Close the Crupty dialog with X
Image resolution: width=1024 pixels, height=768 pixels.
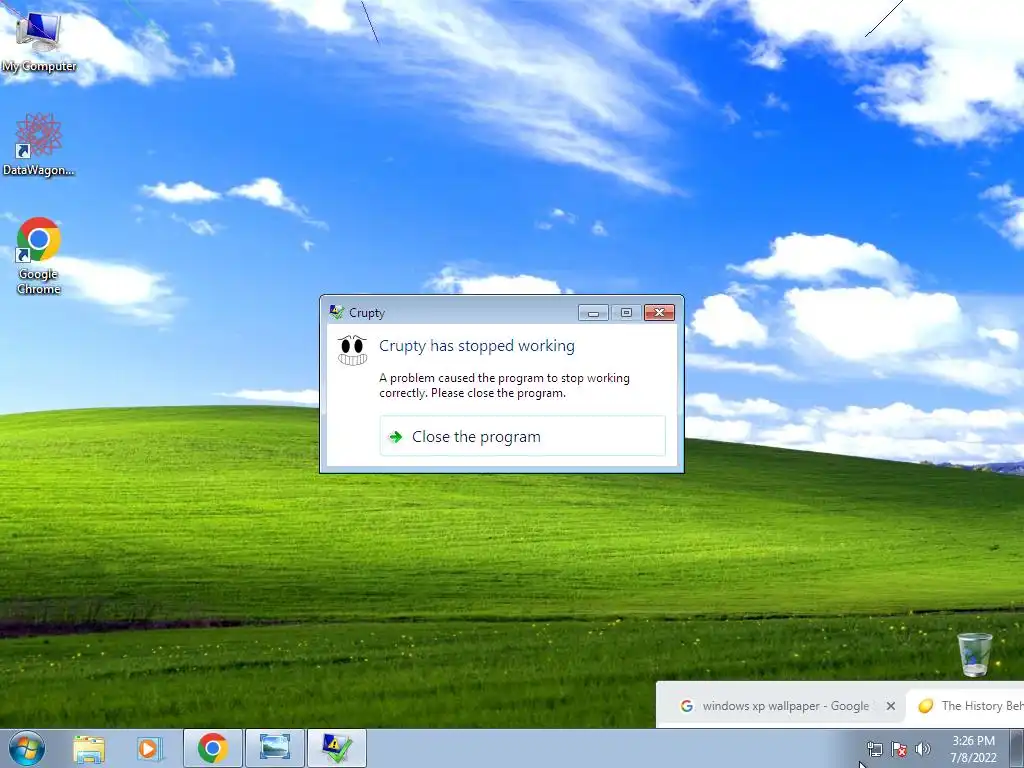(x=659, y=313)
